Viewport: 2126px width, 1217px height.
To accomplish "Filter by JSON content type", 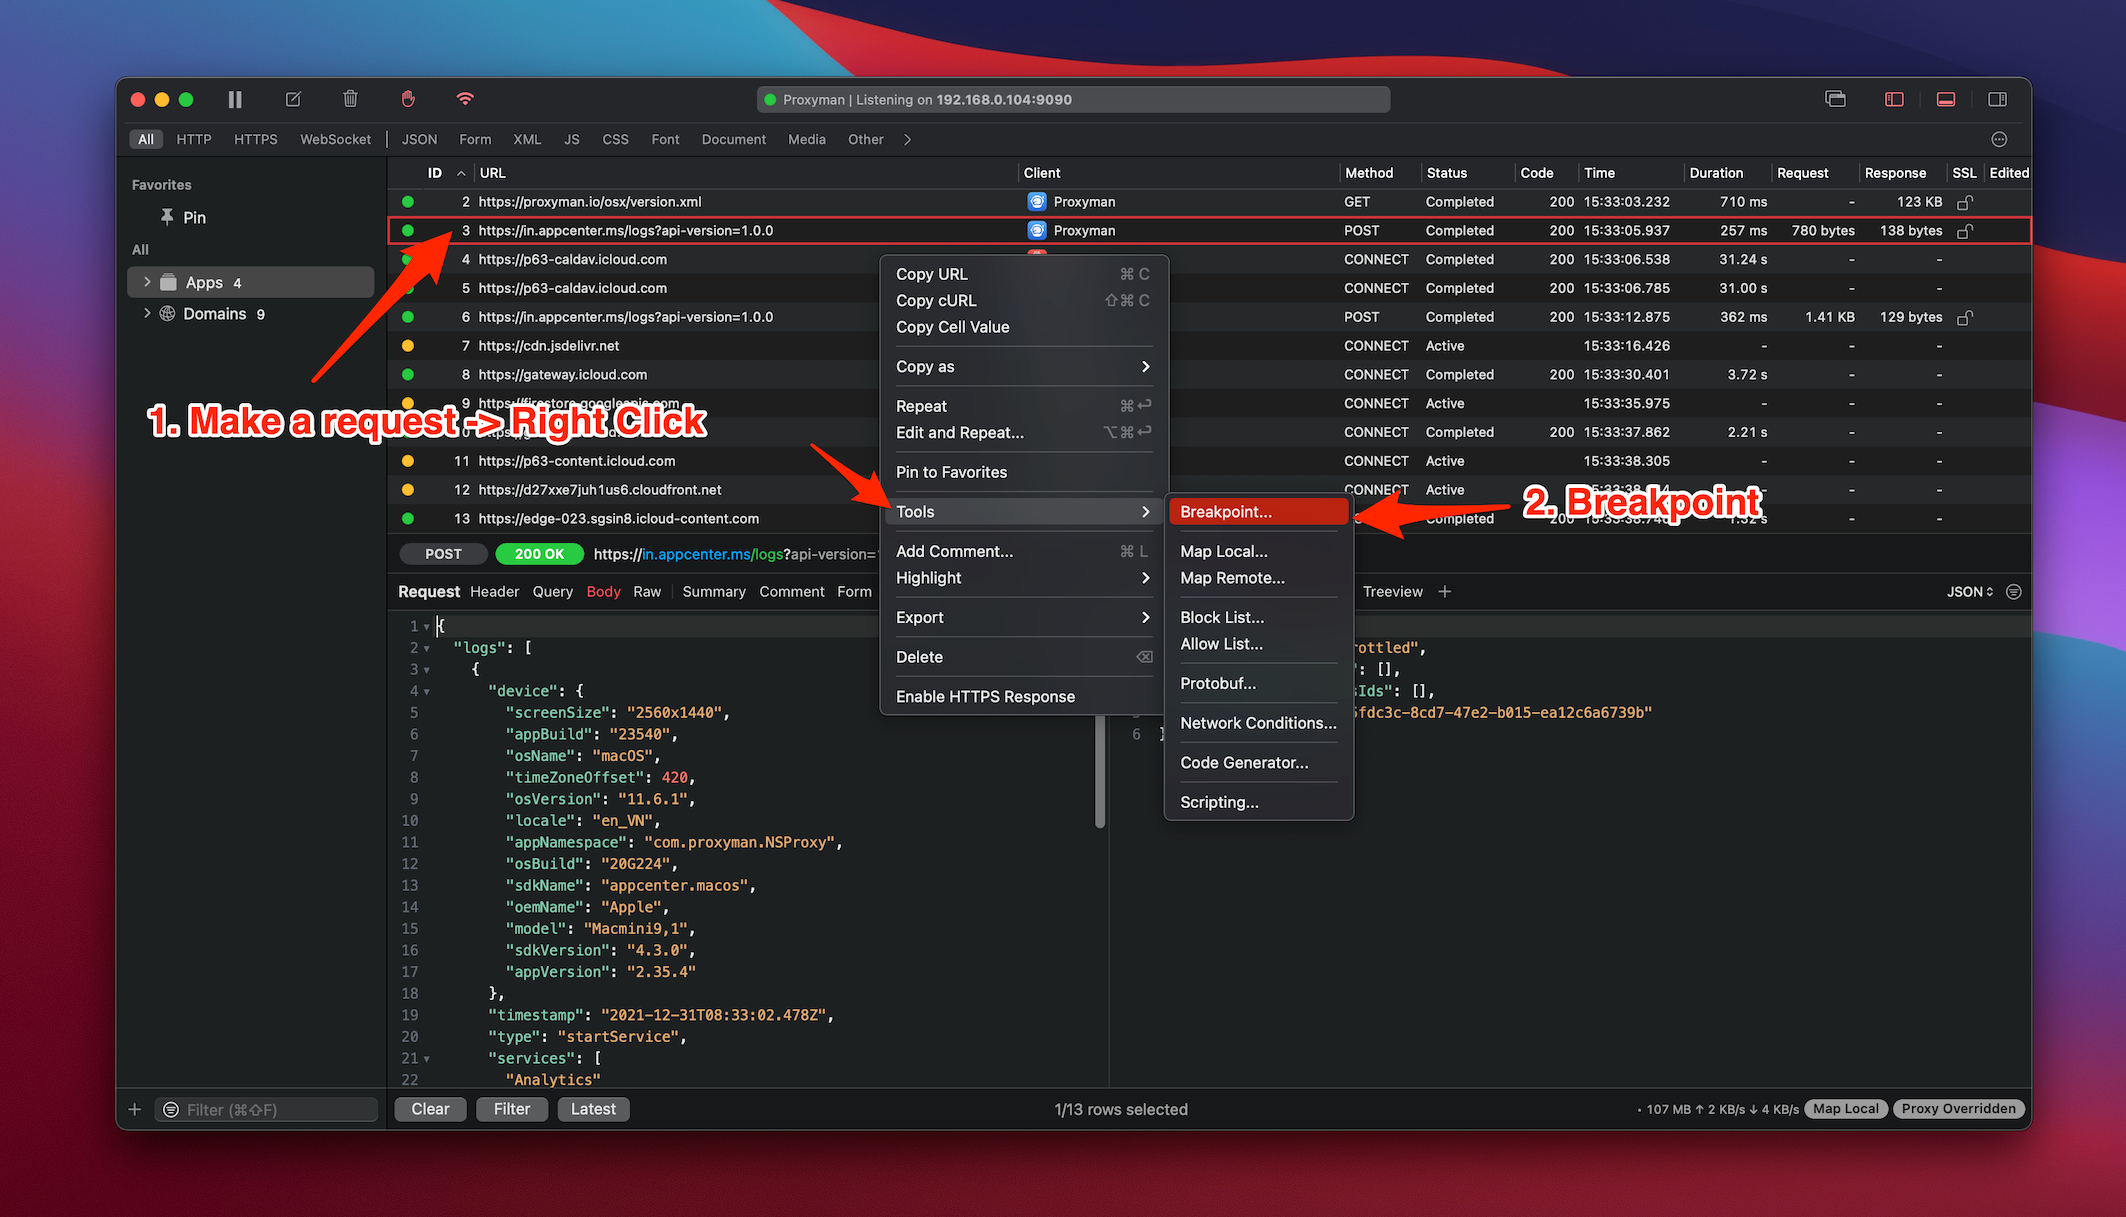I will (x=419, y=139).
